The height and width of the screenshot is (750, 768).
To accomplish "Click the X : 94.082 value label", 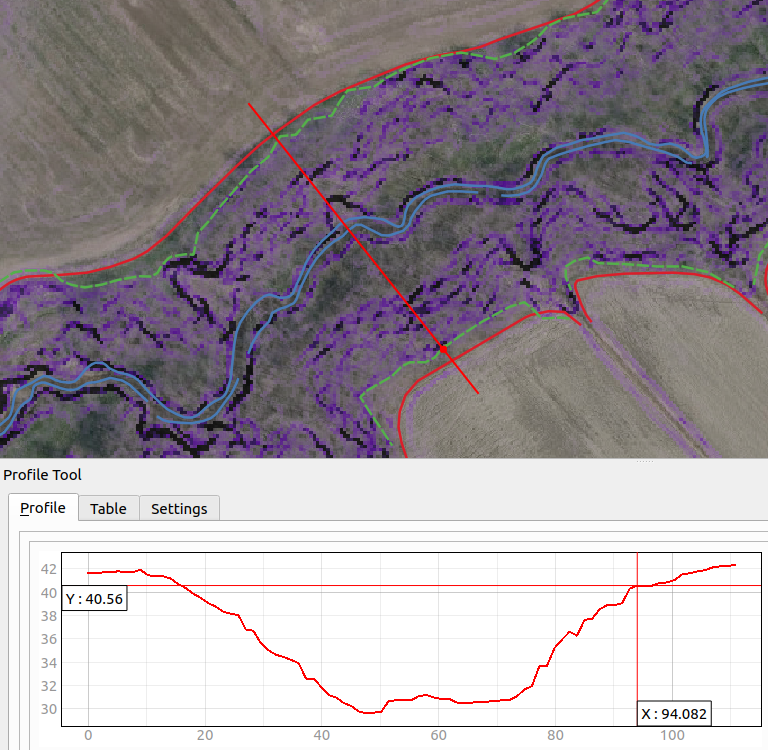I will 674,714.
